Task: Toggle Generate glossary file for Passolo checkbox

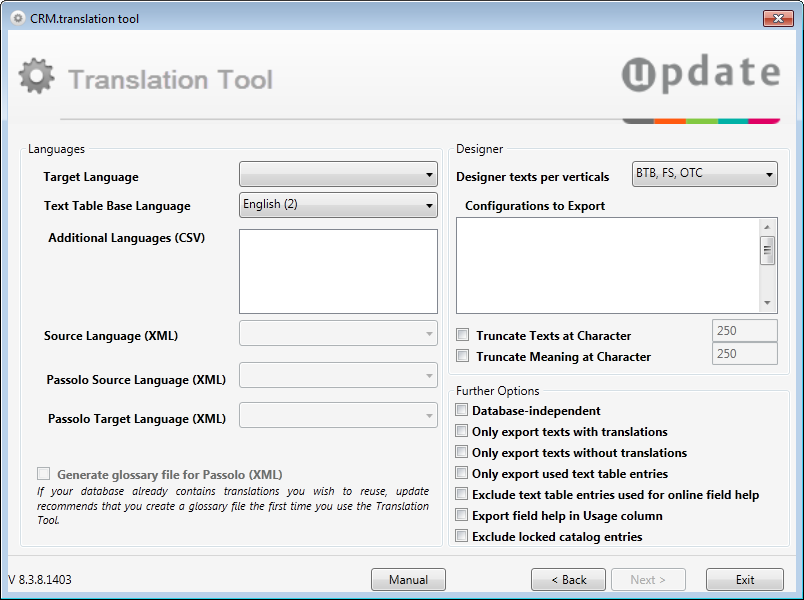Action: (44, 473)
